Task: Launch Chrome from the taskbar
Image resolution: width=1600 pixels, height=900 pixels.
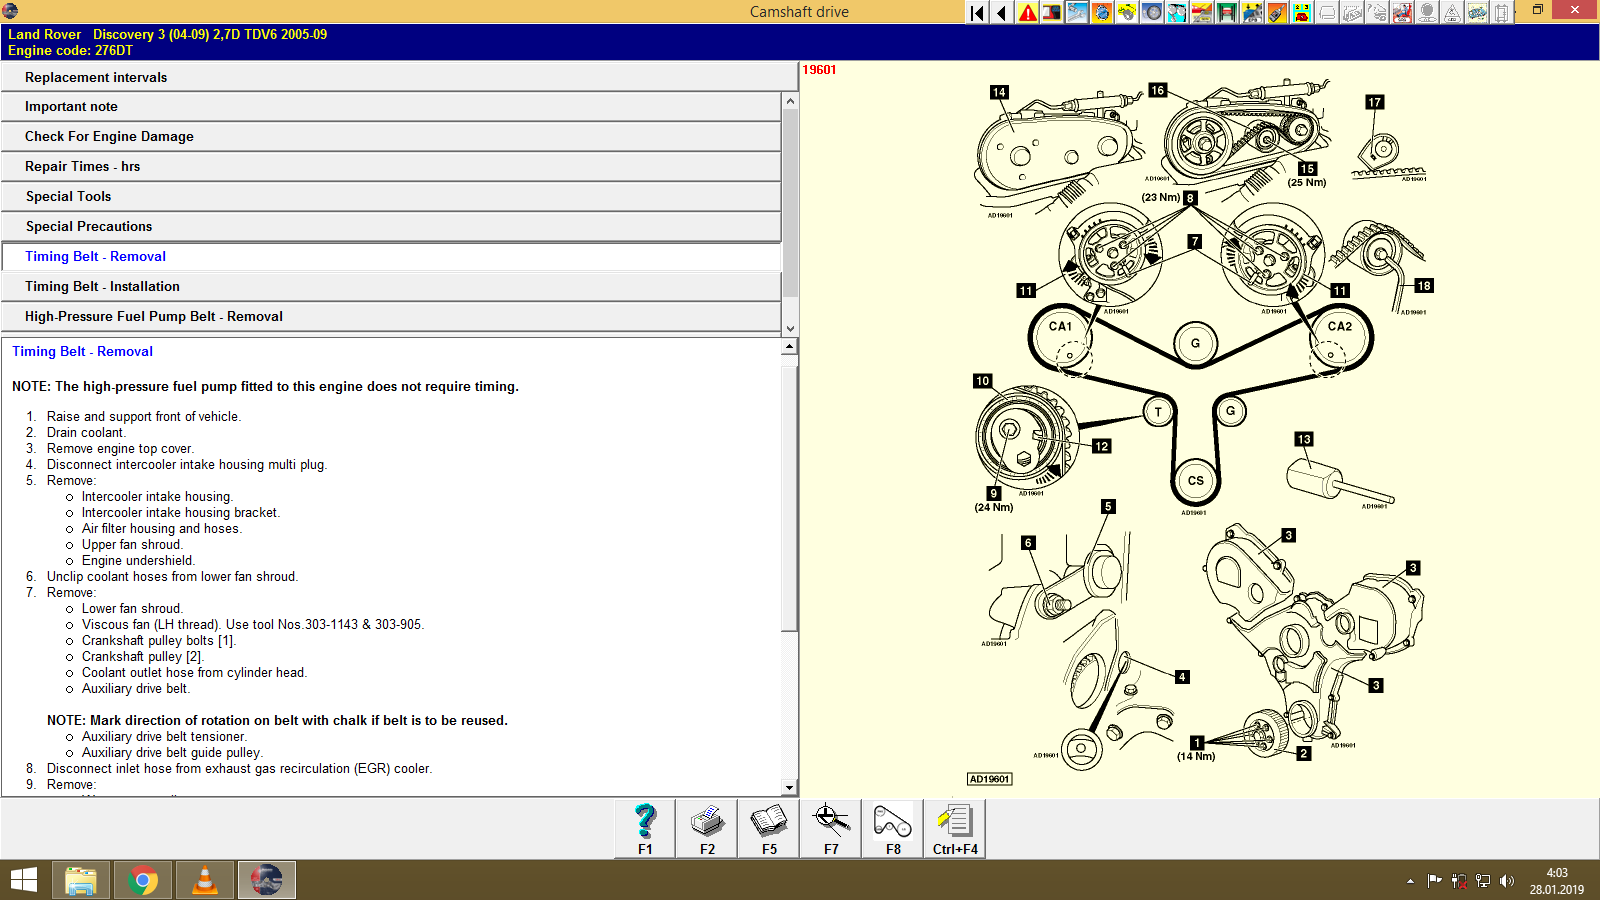Action: (142, 880)
